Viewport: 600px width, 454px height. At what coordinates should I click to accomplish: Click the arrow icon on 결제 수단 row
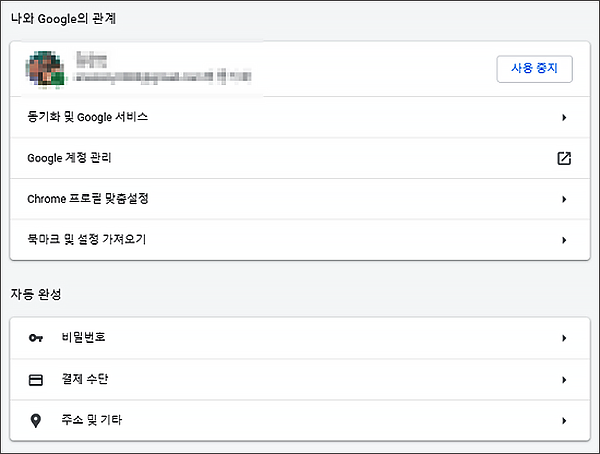[x=564, y=380]
